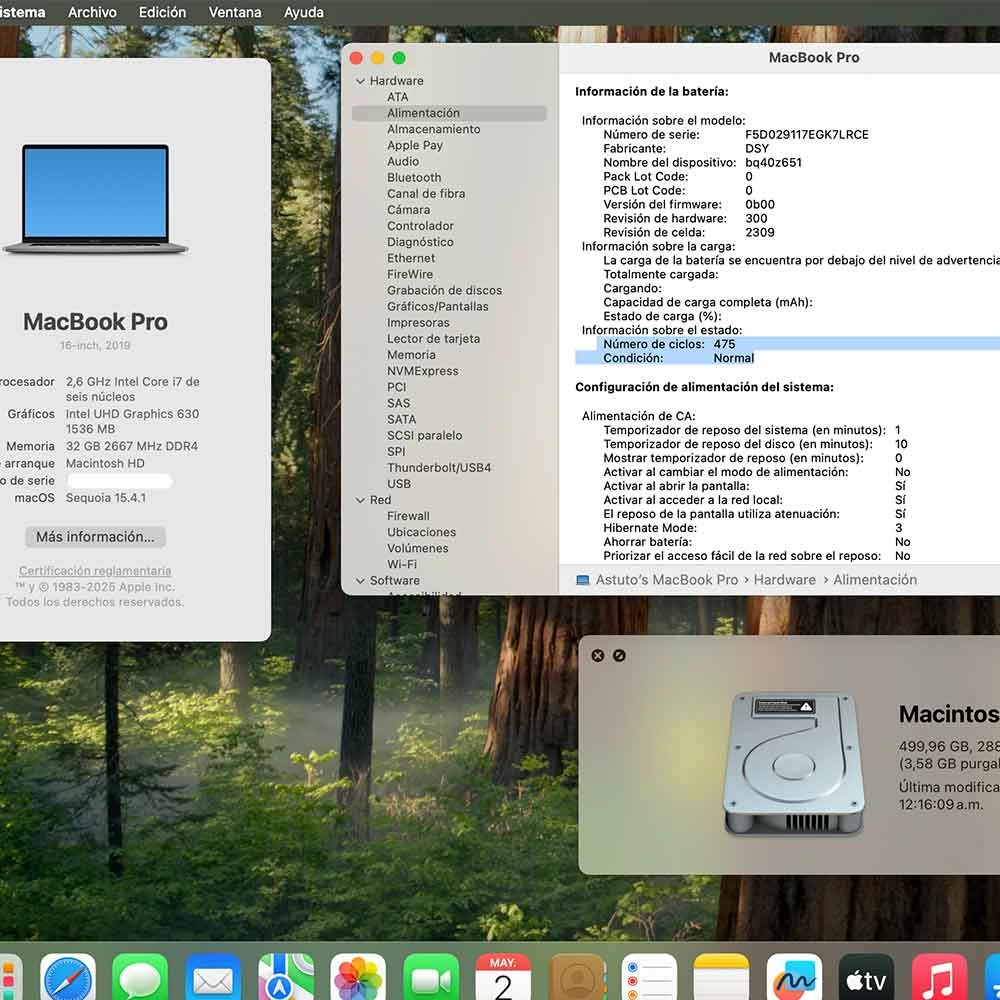Click Alimentación in the bottom path bar
The height and width of the screenshot is (1000, 1000).
pos(875,580)
